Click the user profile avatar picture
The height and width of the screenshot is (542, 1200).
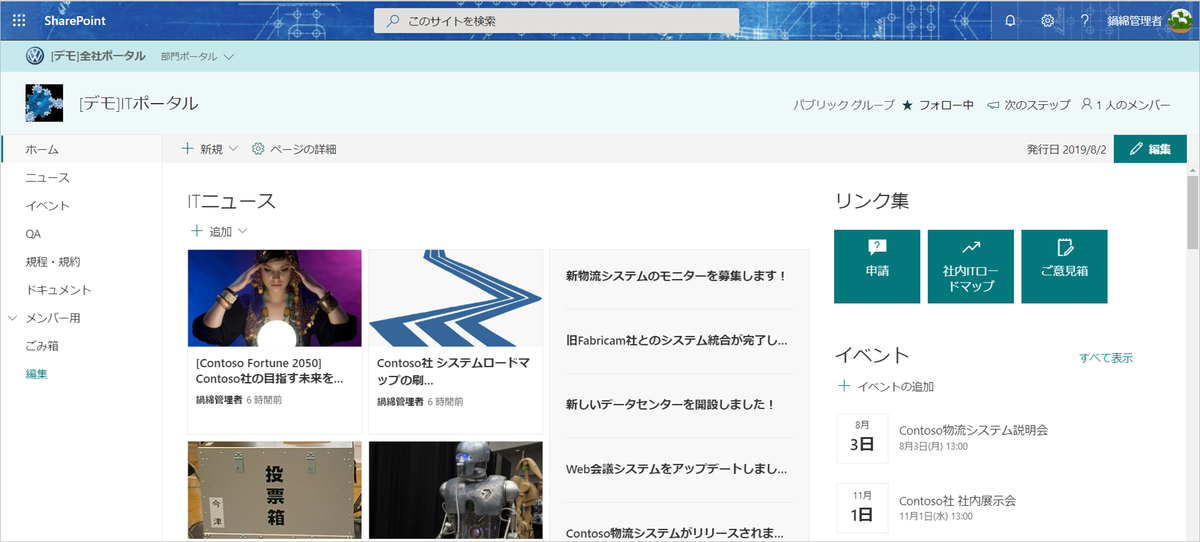[x=1180, y=20]
